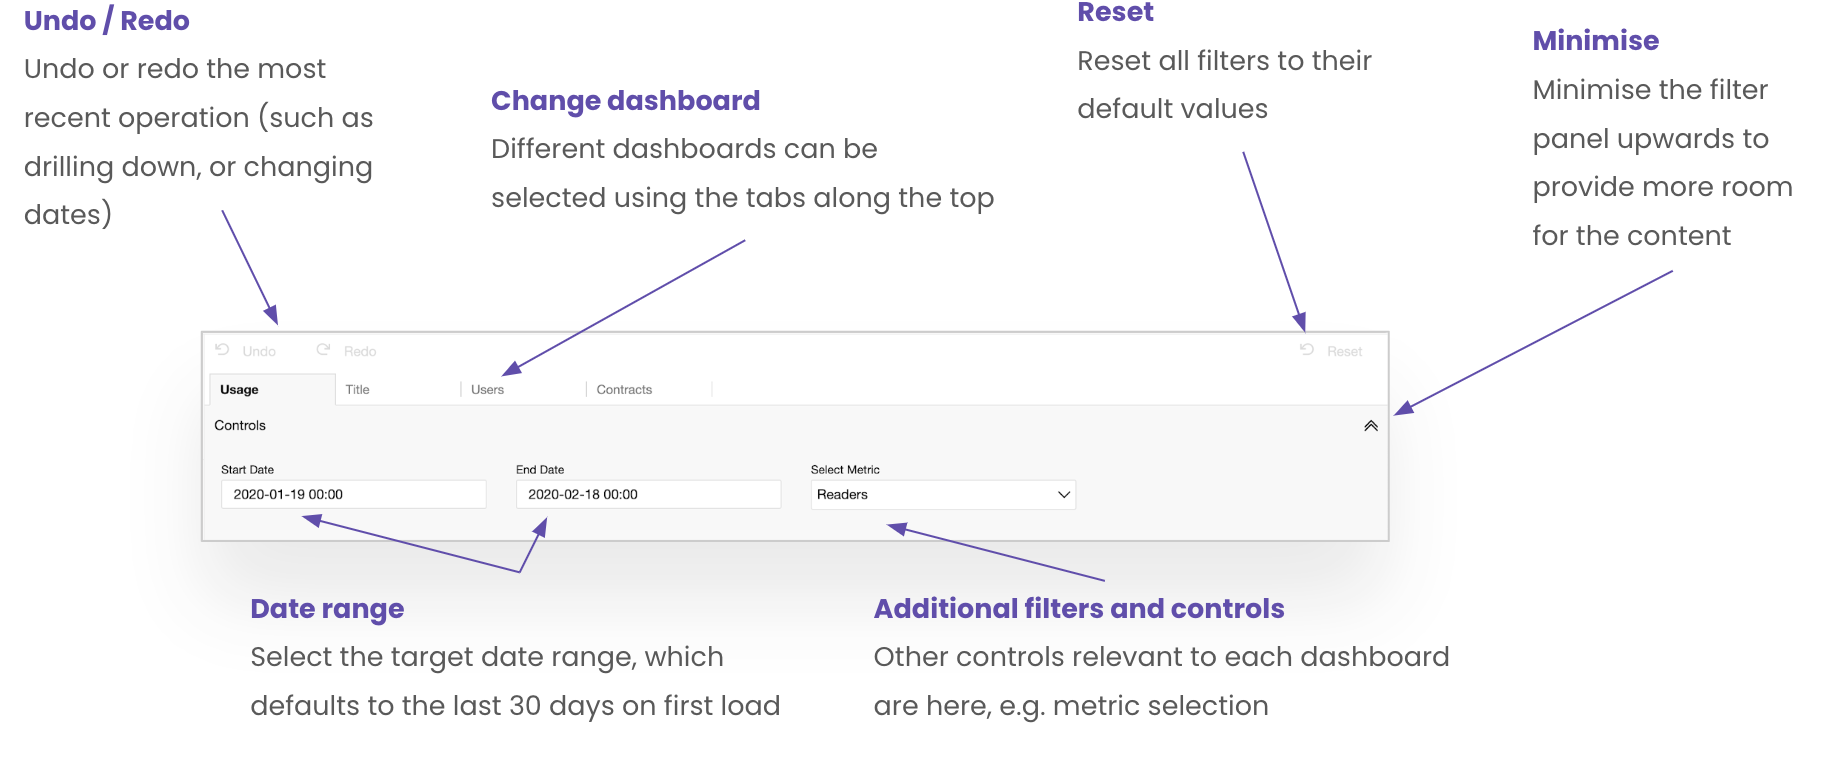
Task: Click the Undo text button
Action: (259, 352)
